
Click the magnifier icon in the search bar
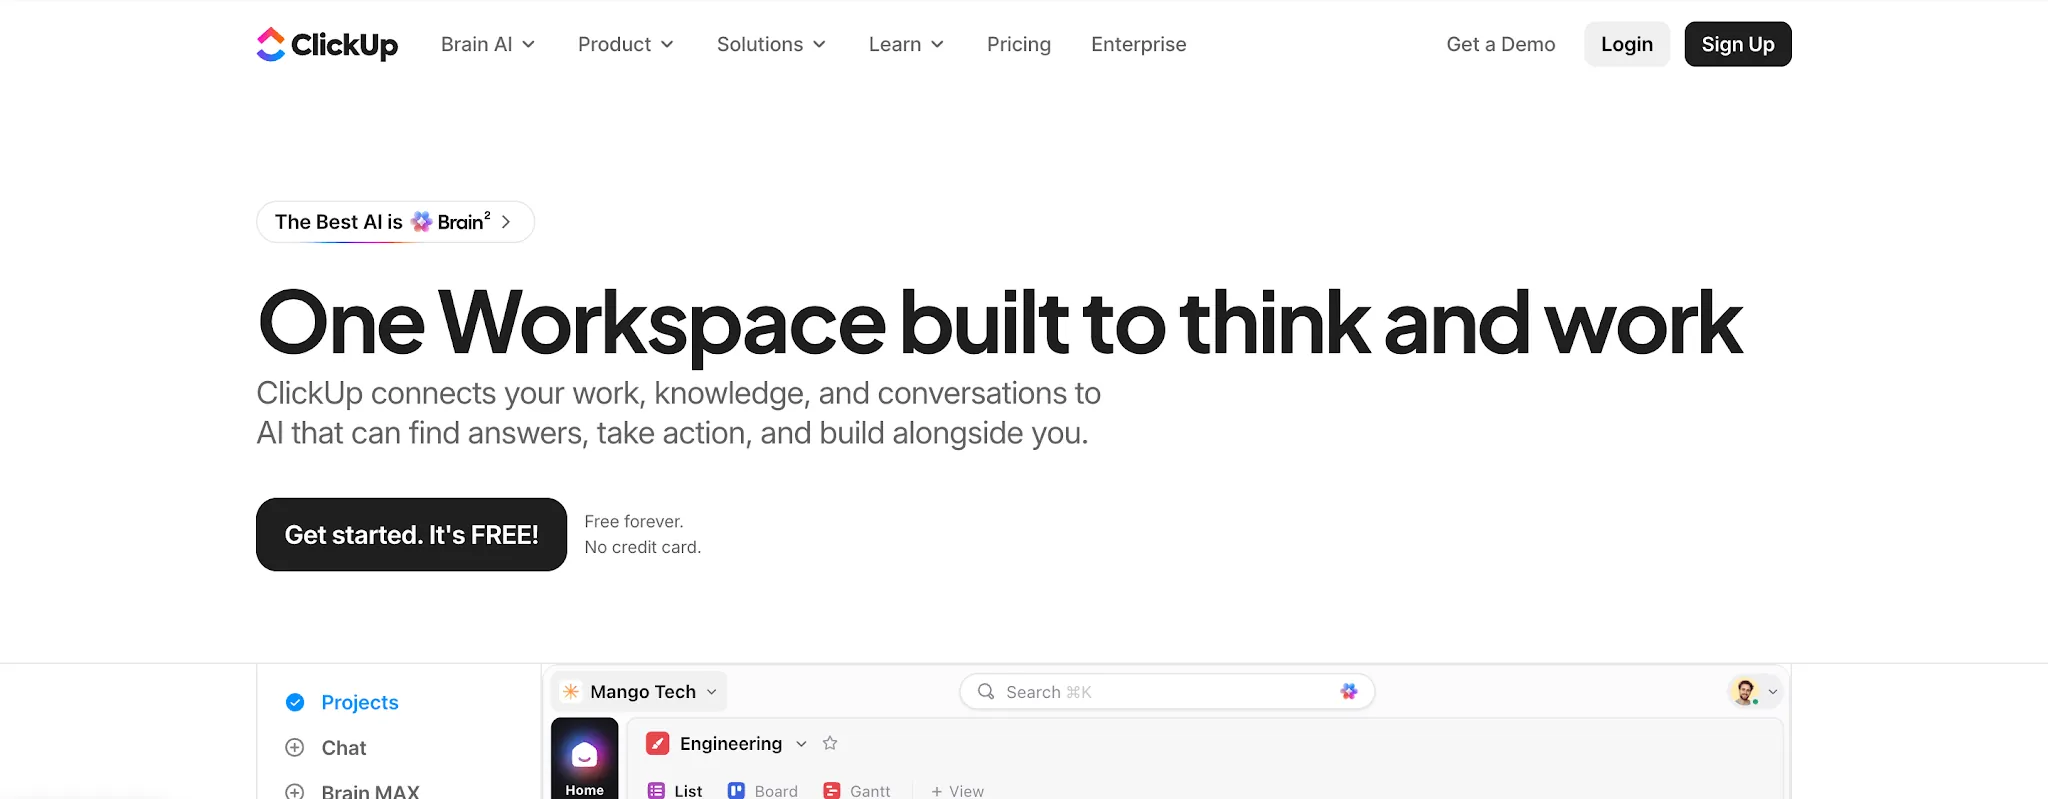pos(986,692)
